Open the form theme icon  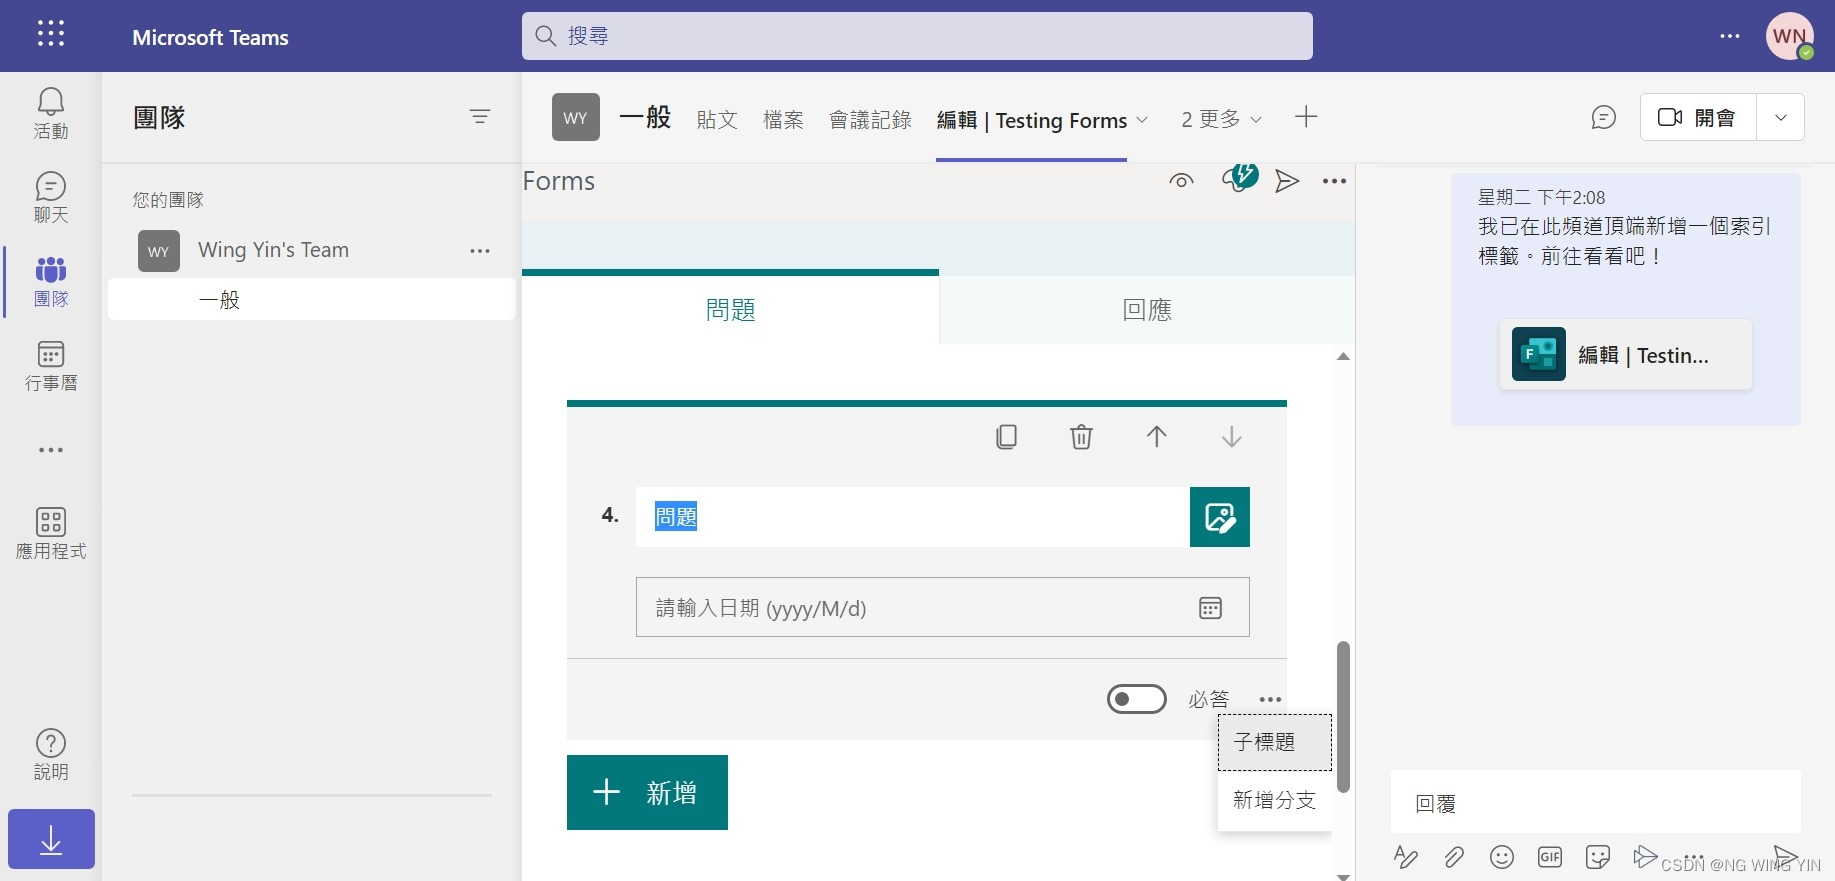(1239, 179)
